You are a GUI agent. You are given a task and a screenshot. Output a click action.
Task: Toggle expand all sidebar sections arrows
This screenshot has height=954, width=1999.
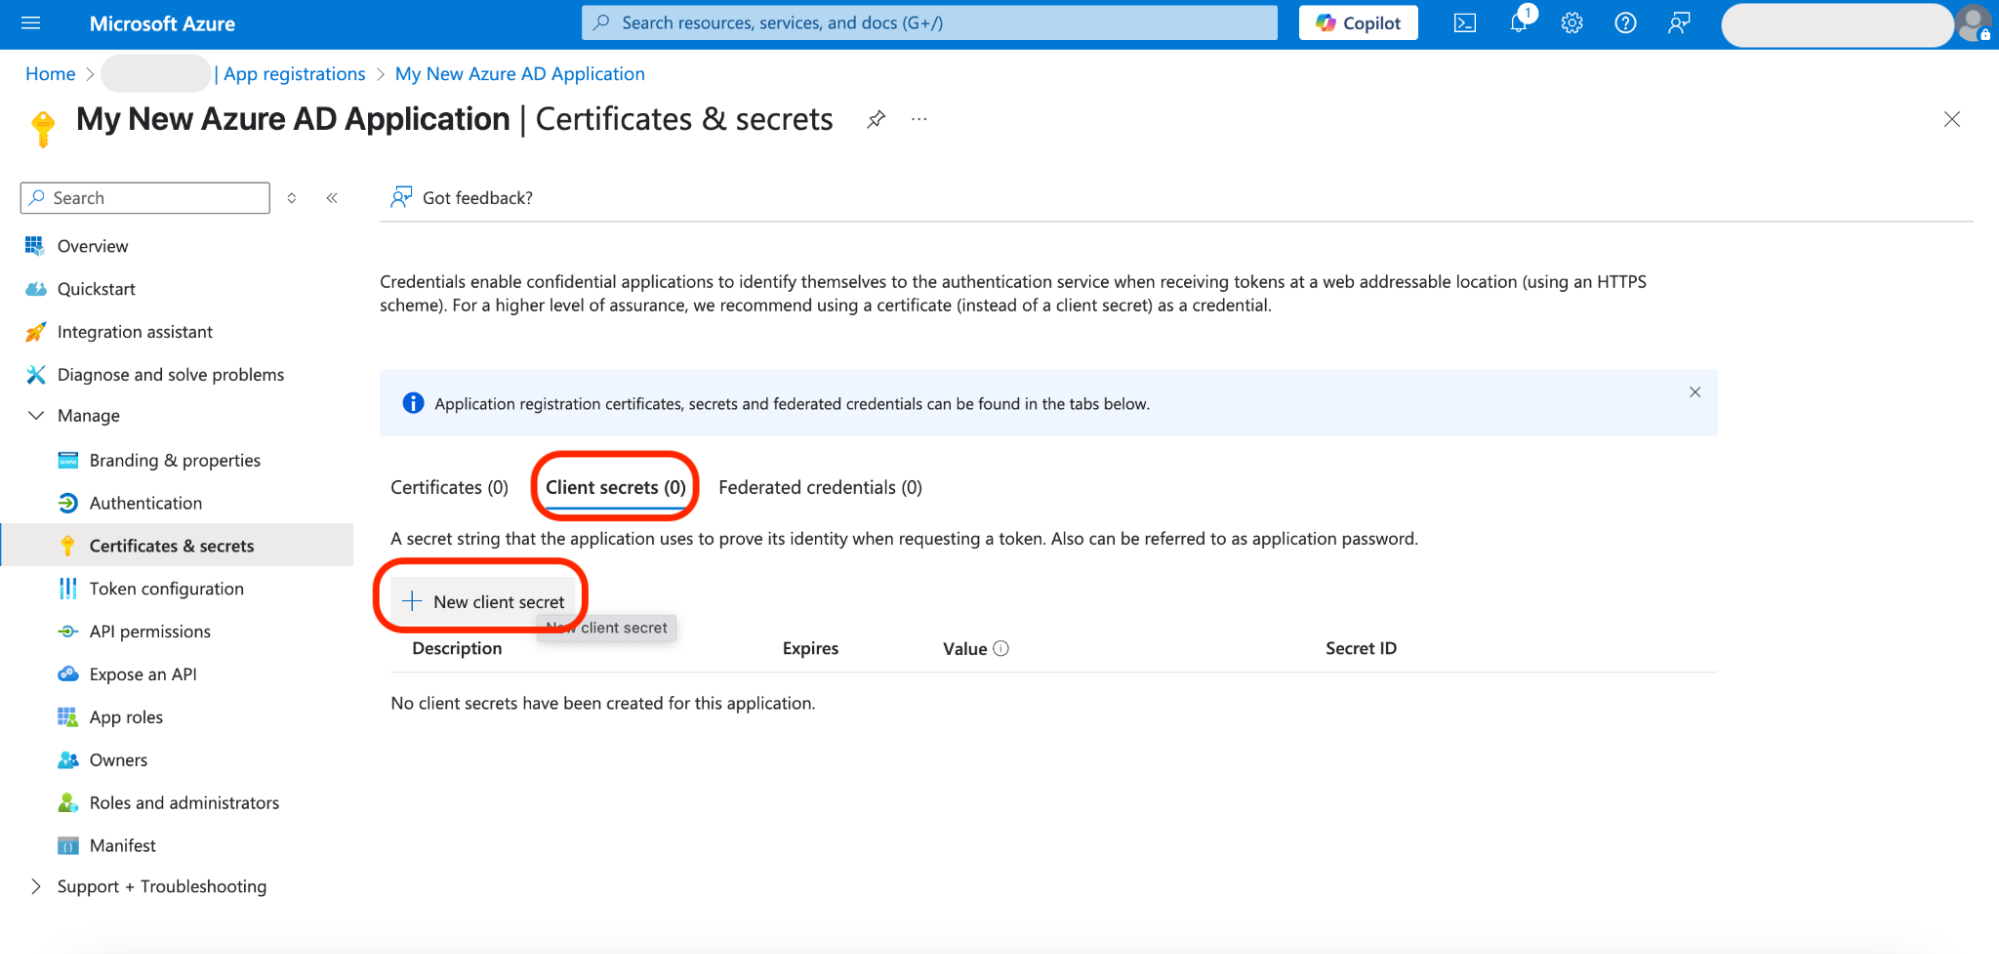click(292, 198)
